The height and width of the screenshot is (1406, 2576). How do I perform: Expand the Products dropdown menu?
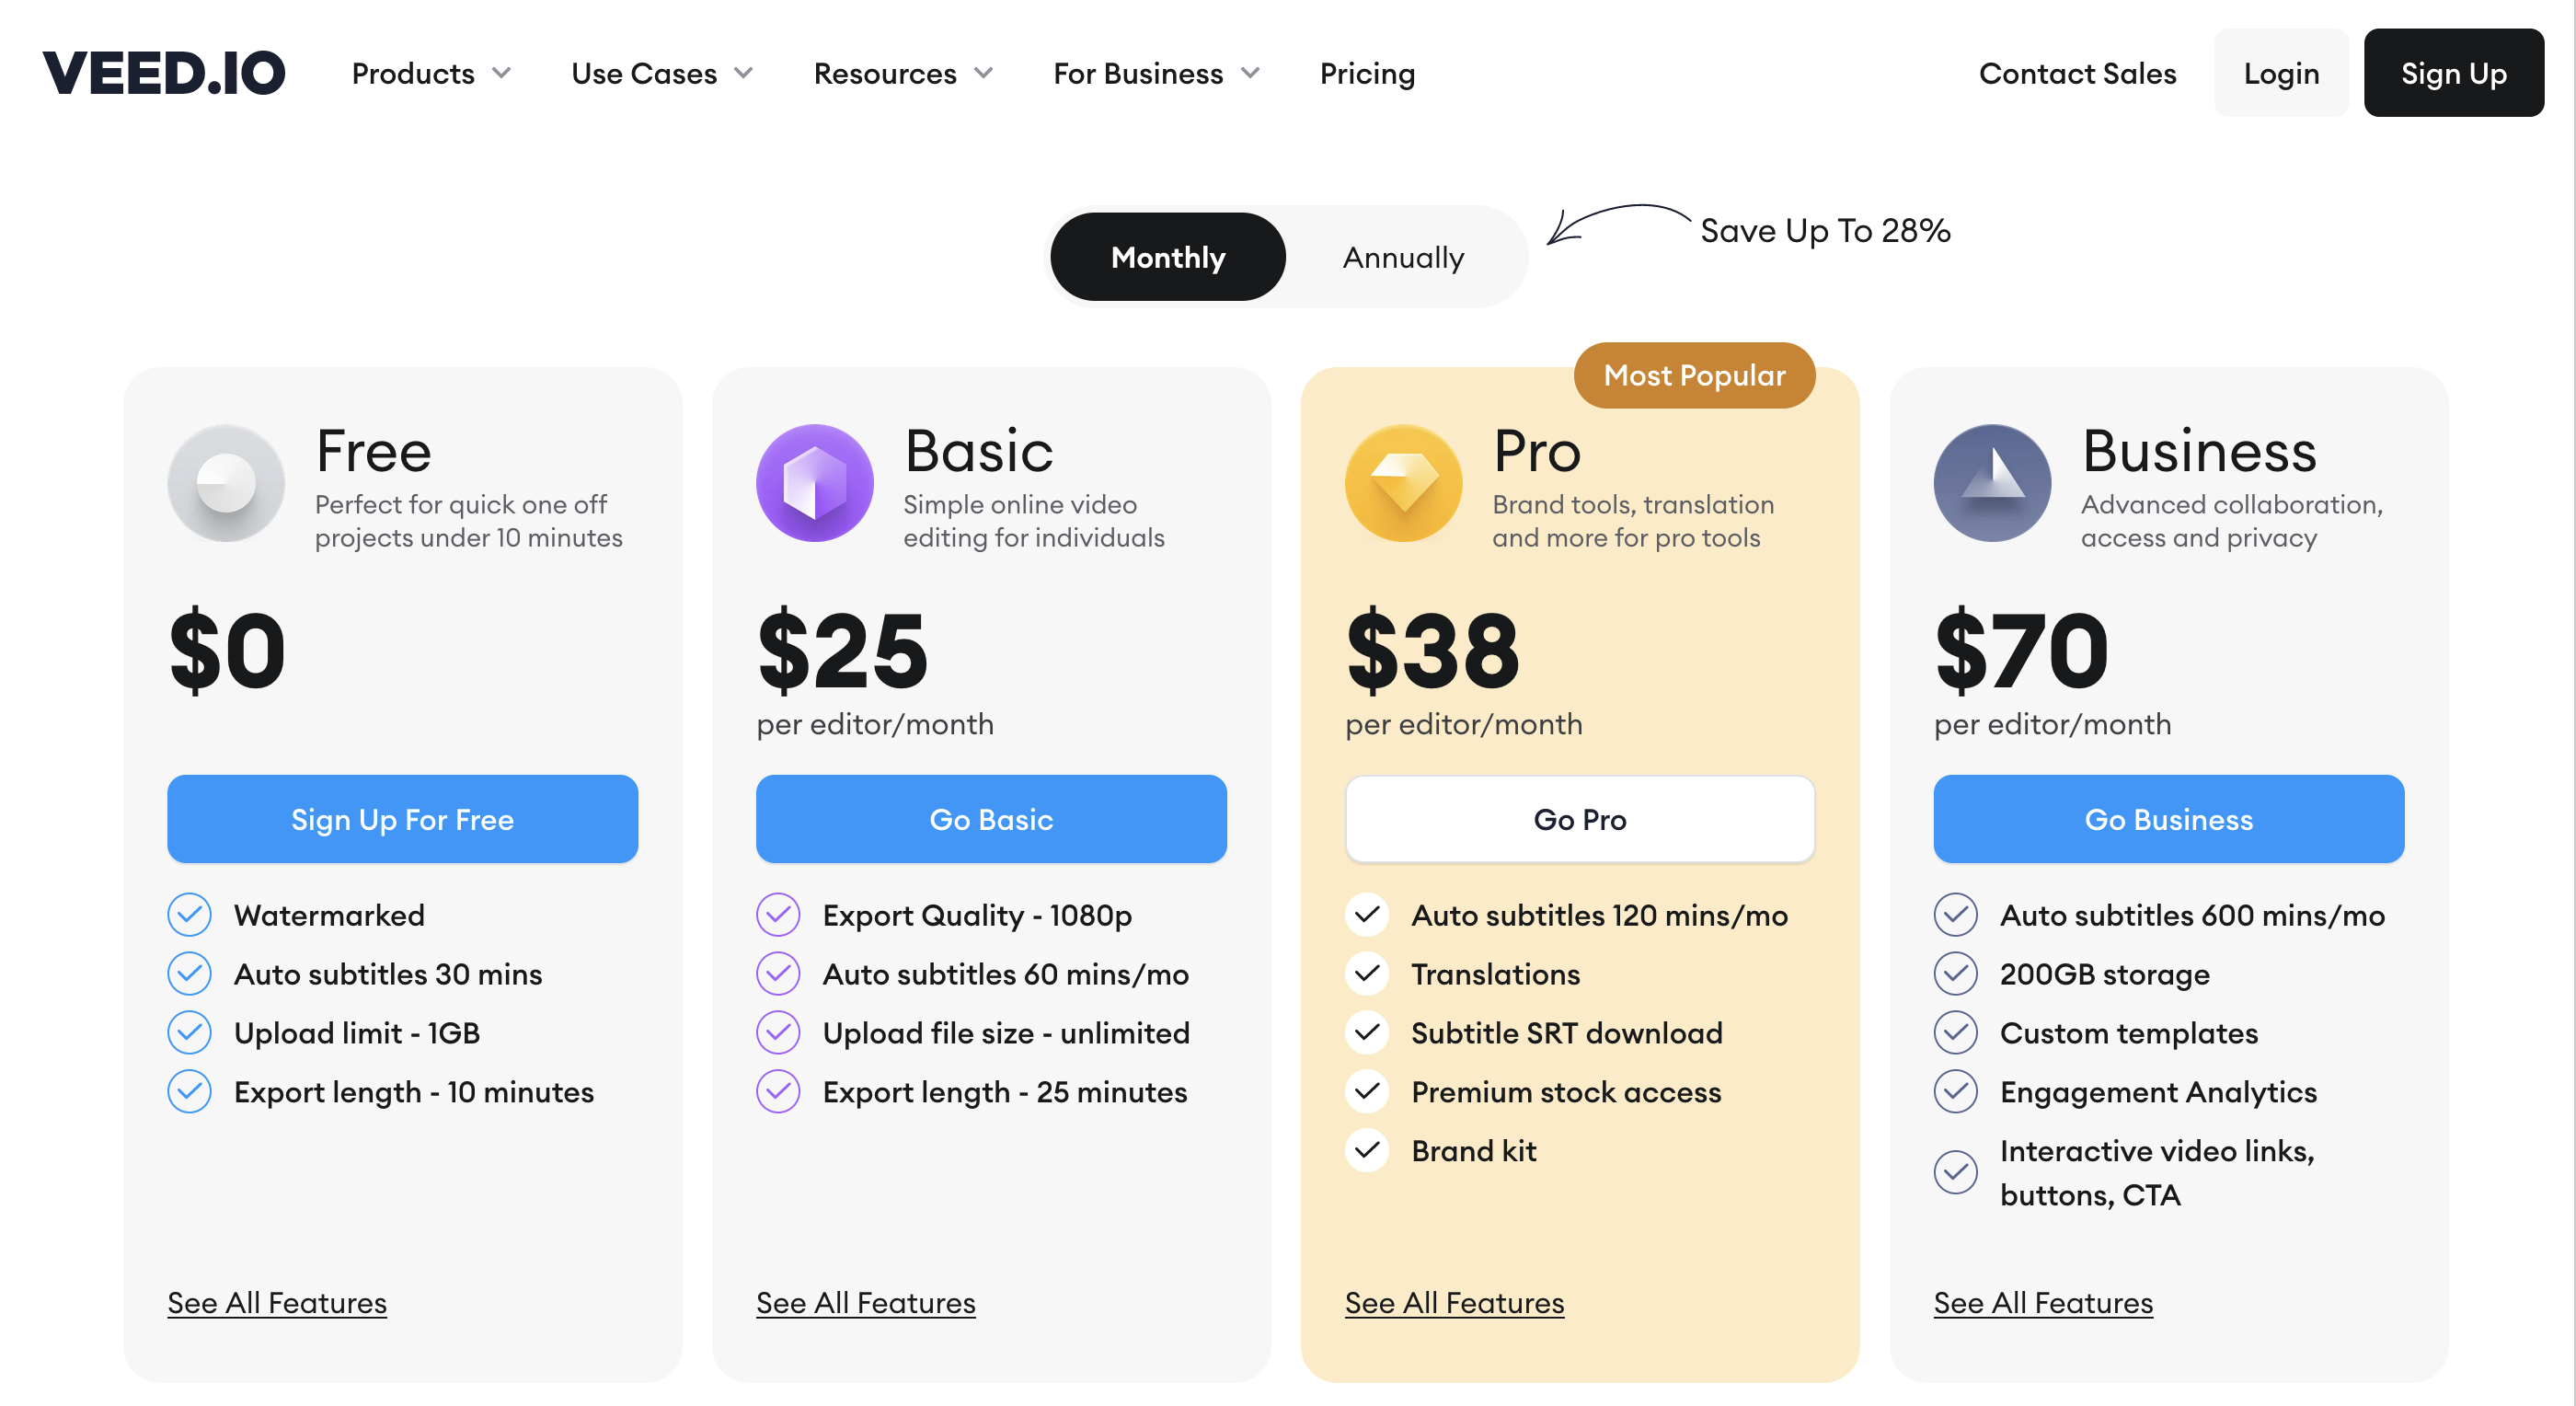click(432, 73)
